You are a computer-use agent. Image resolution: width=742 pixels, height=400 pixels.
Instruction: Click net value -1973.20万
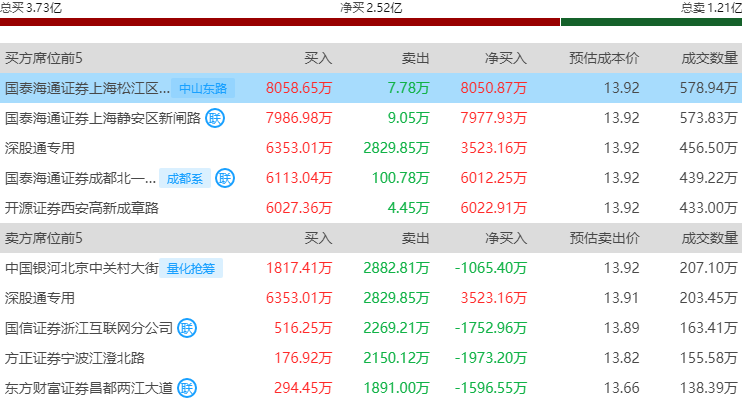pyautogui.click(x=491, y=358)
